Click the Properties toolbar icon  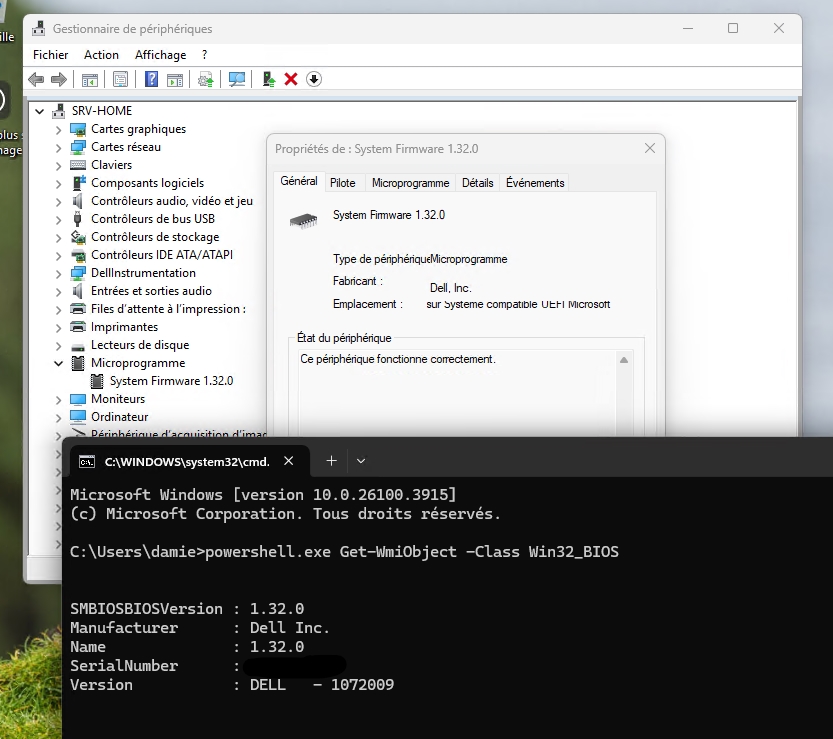(120, 79)
